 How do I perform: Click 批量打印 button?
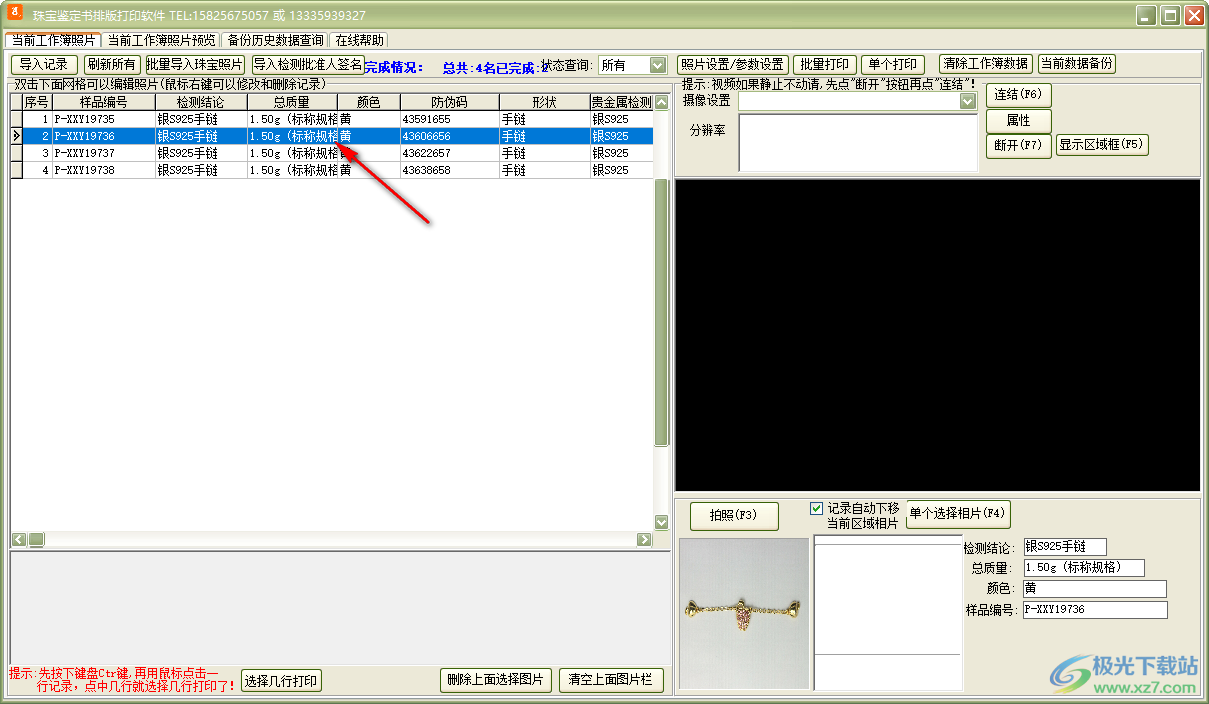(x=824, y=64)
